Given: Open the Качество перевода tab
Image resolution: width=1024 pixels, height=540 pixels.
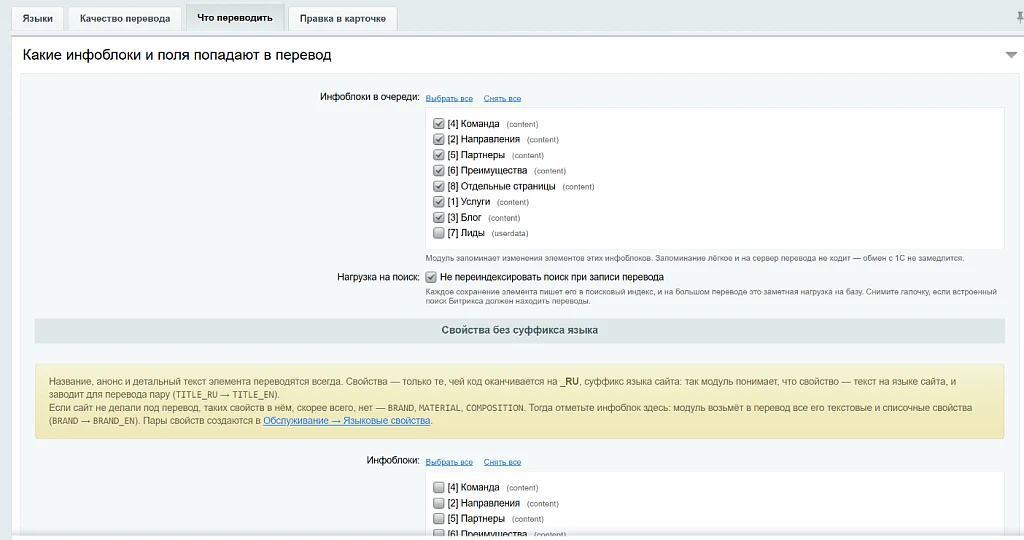Looking at the screenshot, I should click(x=125, y=18).
